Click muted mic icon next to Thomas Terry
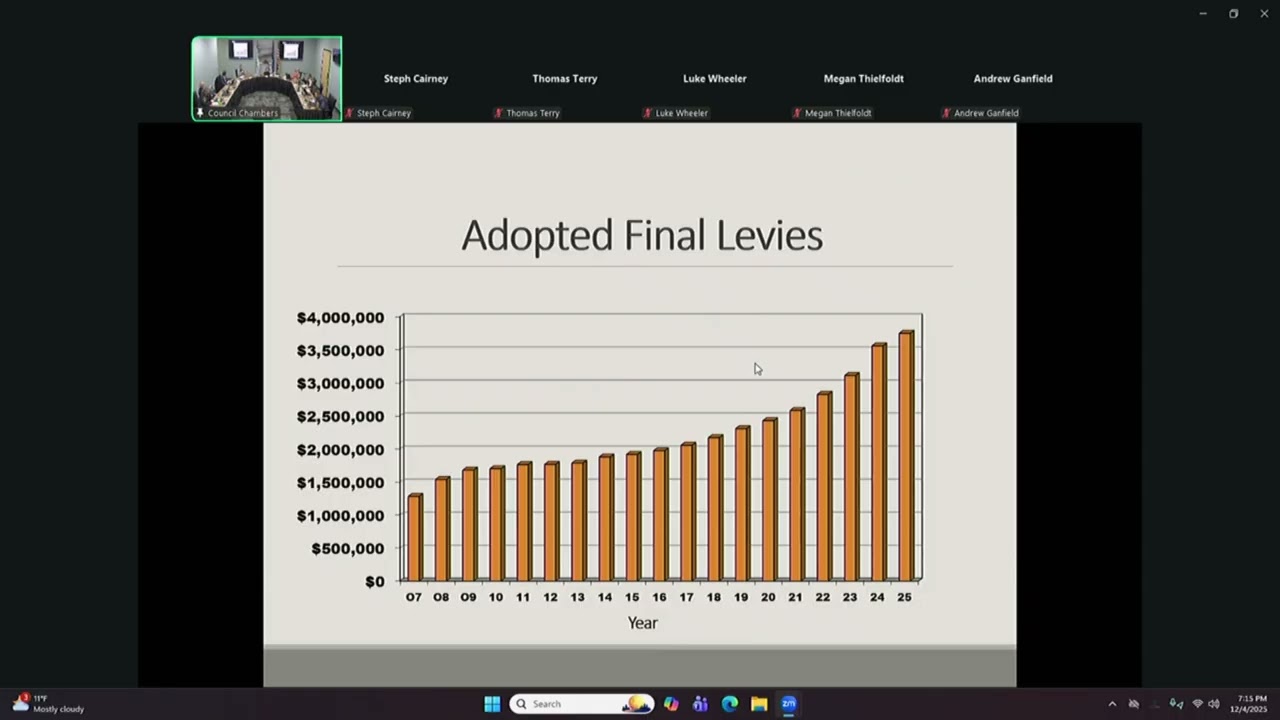 point(499,113)
